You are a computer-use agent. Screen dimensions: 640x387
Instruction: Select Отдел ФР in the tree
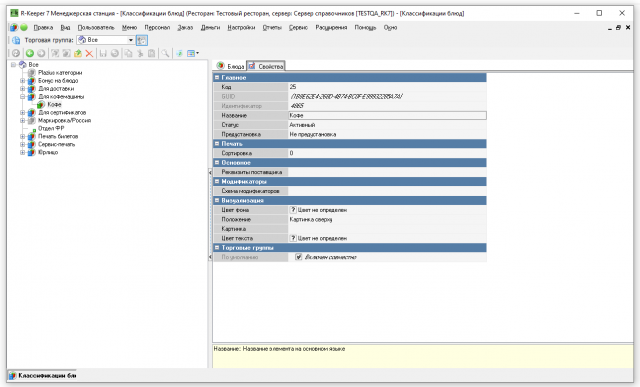point(51,128)
